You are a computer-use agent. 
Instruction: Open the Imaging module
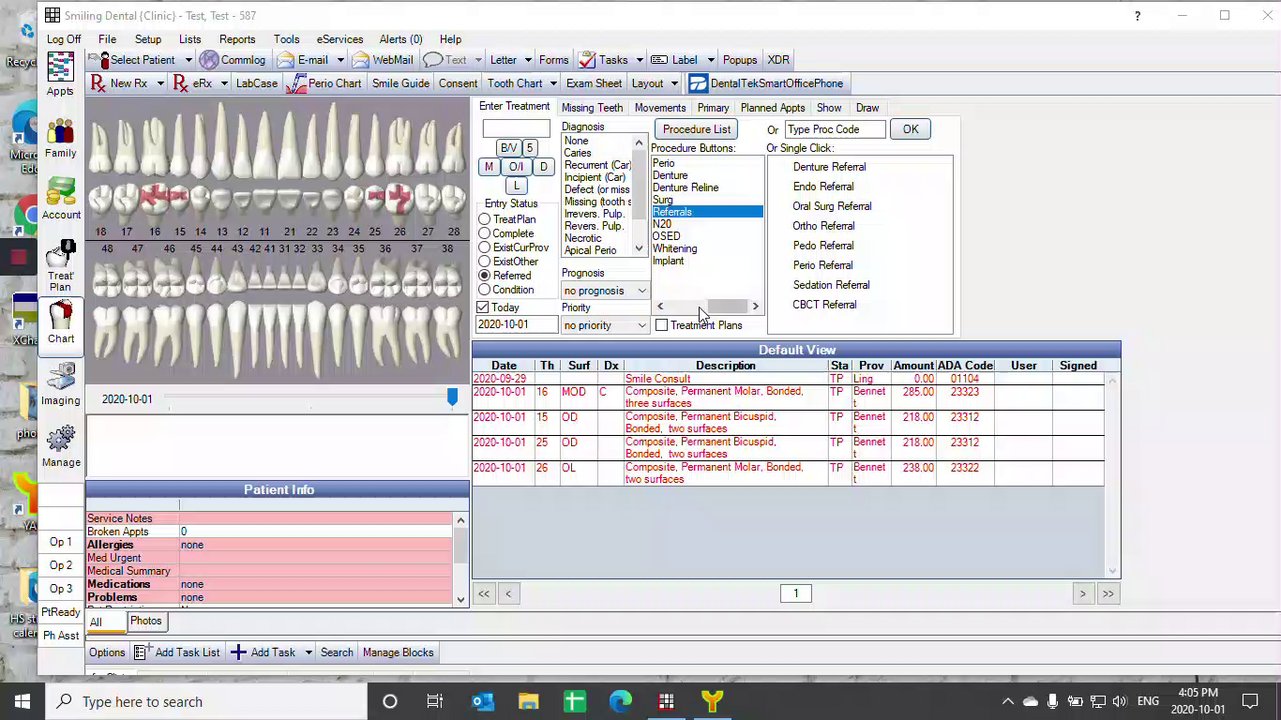pyautogui.click(x=60, y=384)
